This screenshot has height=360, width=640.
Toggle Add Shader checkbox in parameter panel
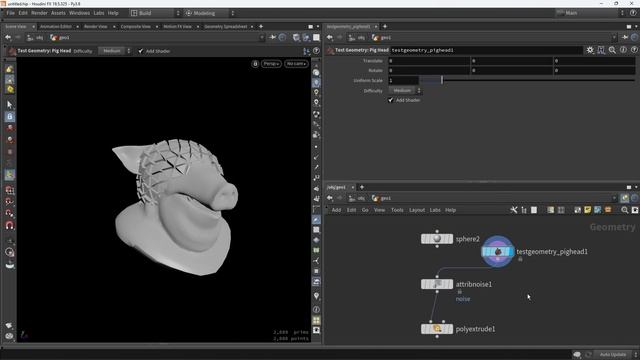click(x=391, y=100)
